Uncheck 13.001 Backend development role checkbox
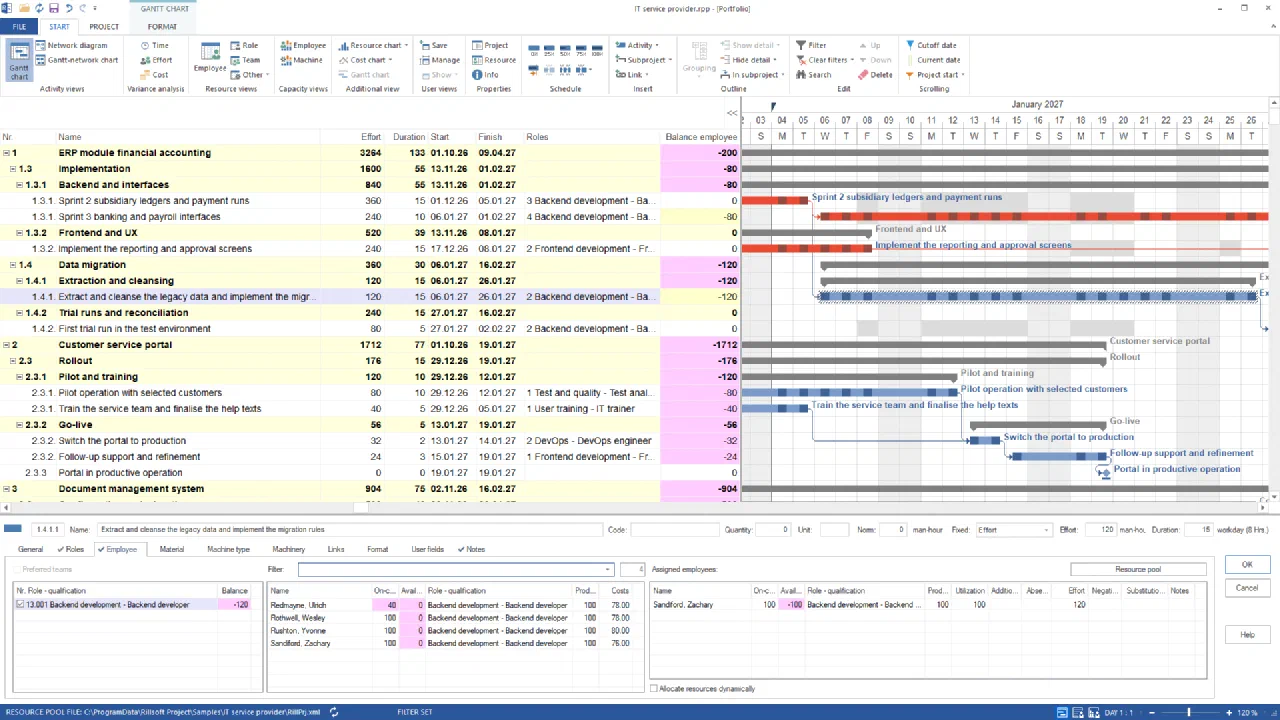This screenshot has height=720, width=1280. (x=20, y=605)
